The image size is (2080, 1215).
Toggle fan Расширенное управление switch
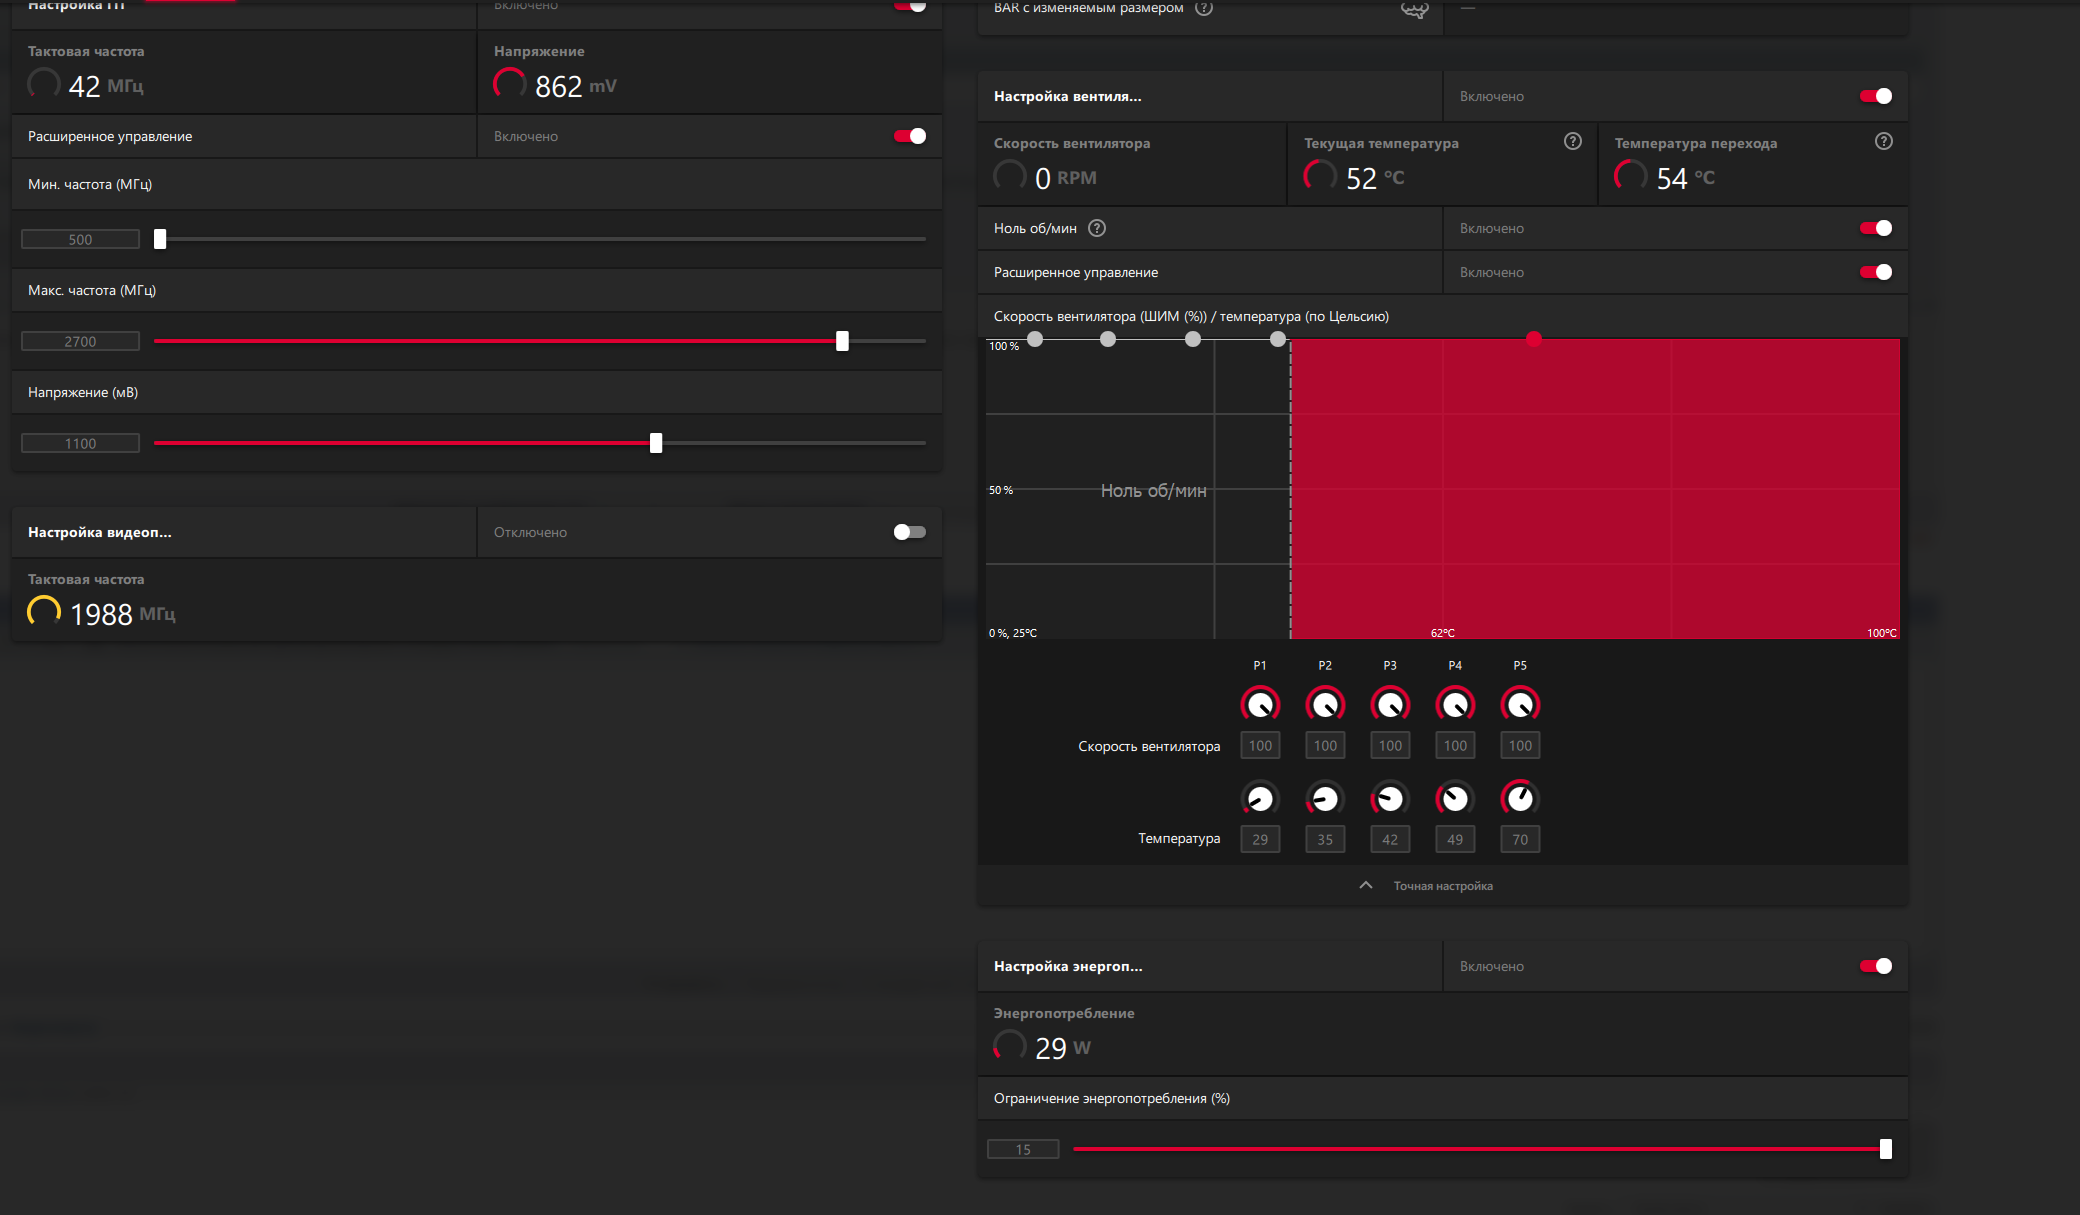tap(1875, 272)
